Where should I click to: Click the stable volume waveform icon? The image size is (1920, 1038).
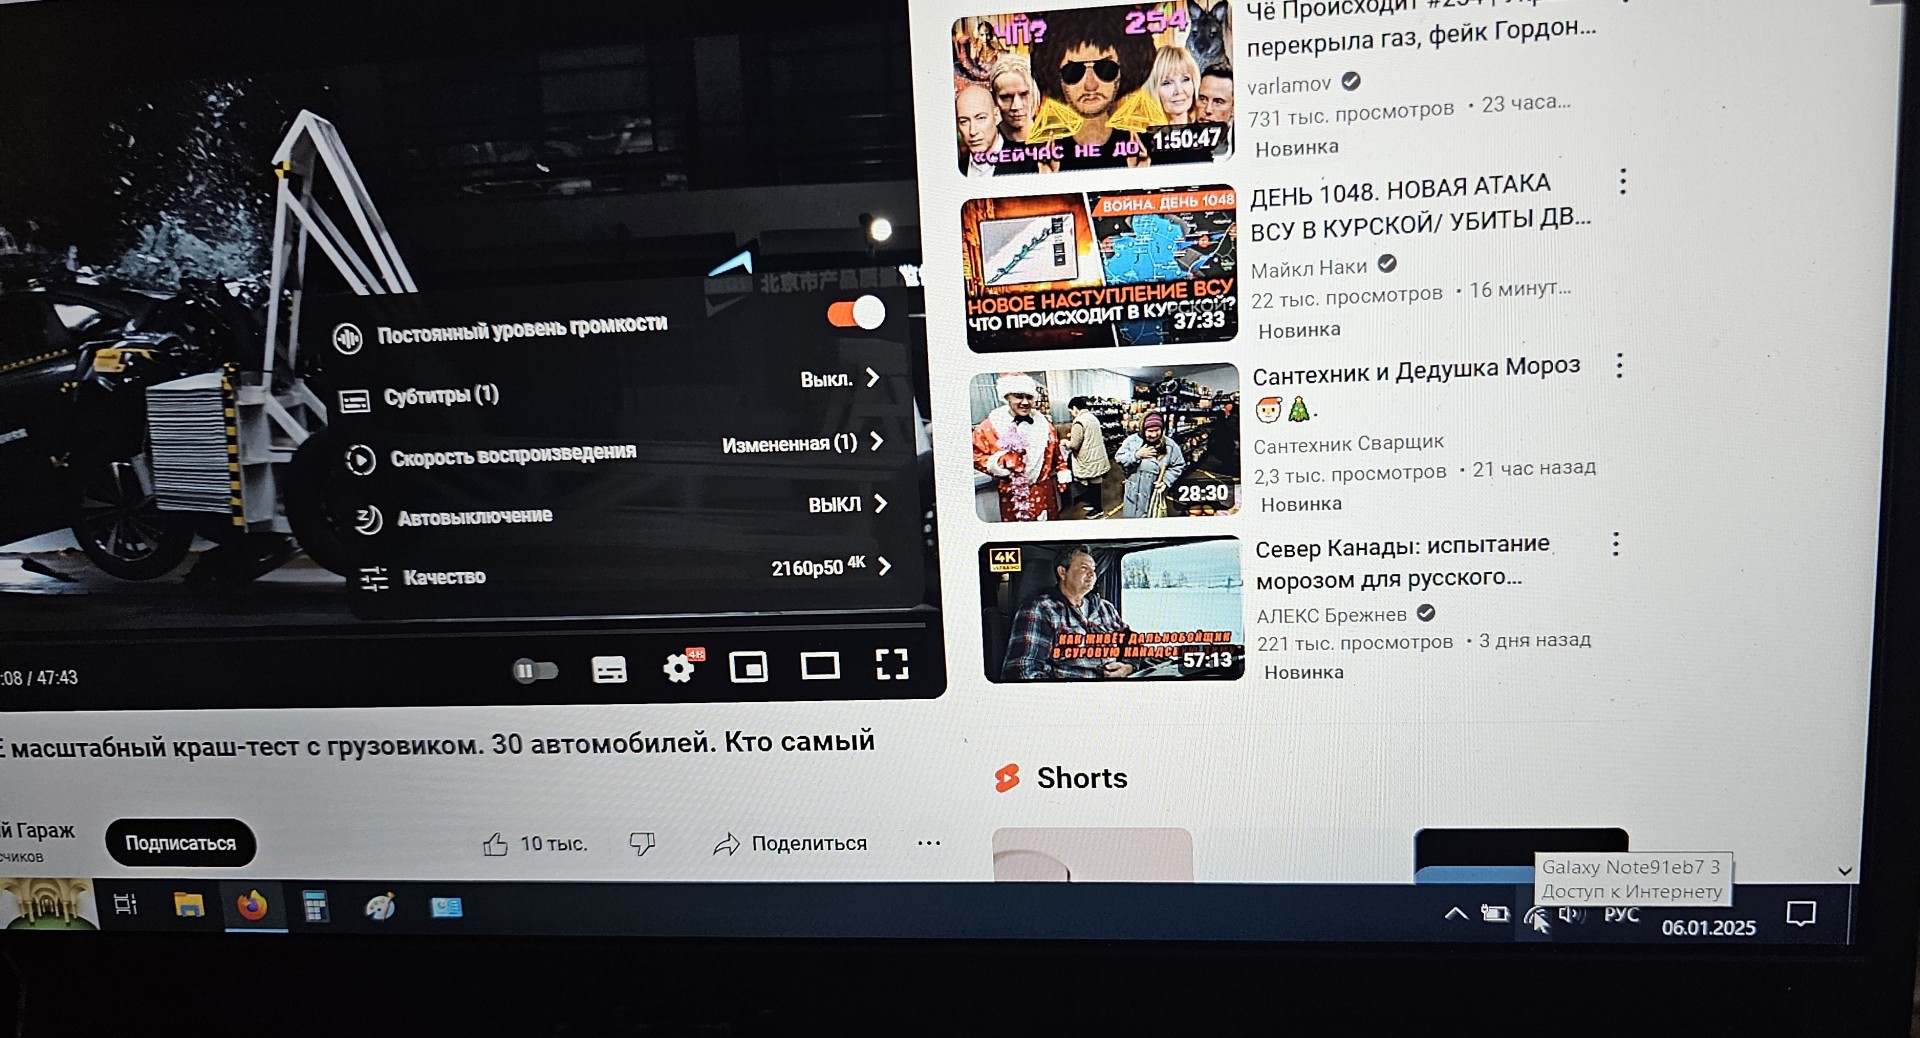click(x=348, y=338)
